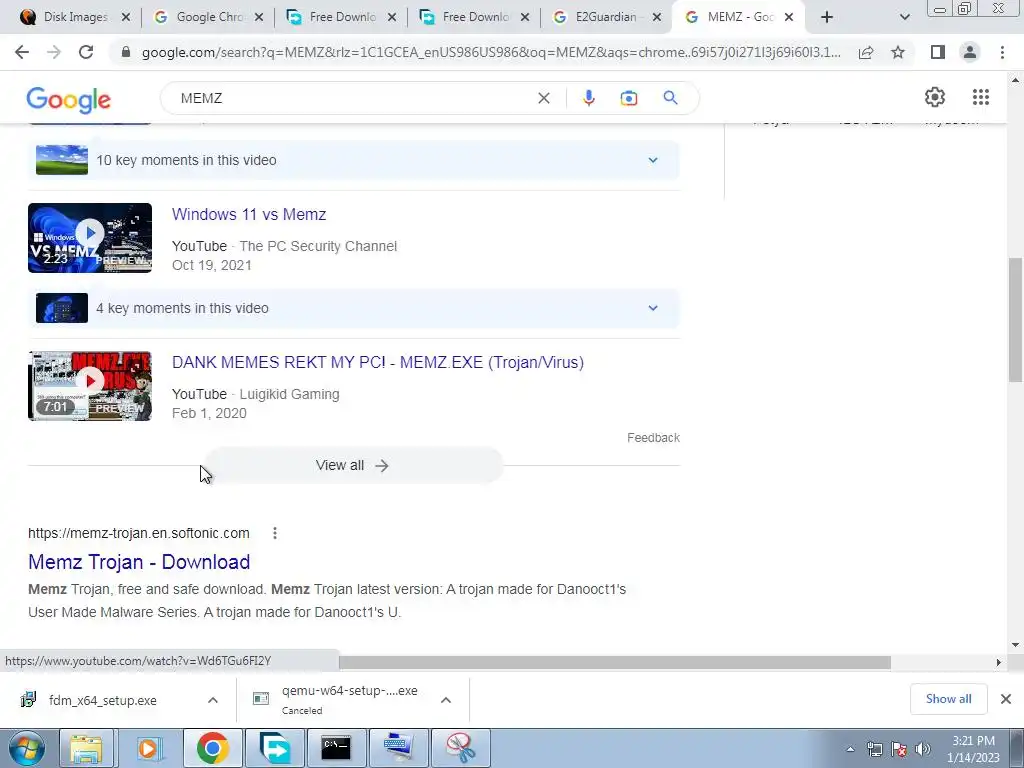Screen dimensions: 1024x768
Task: Open the Snipping Tool in the taskbar
Action: pos(461,748)
